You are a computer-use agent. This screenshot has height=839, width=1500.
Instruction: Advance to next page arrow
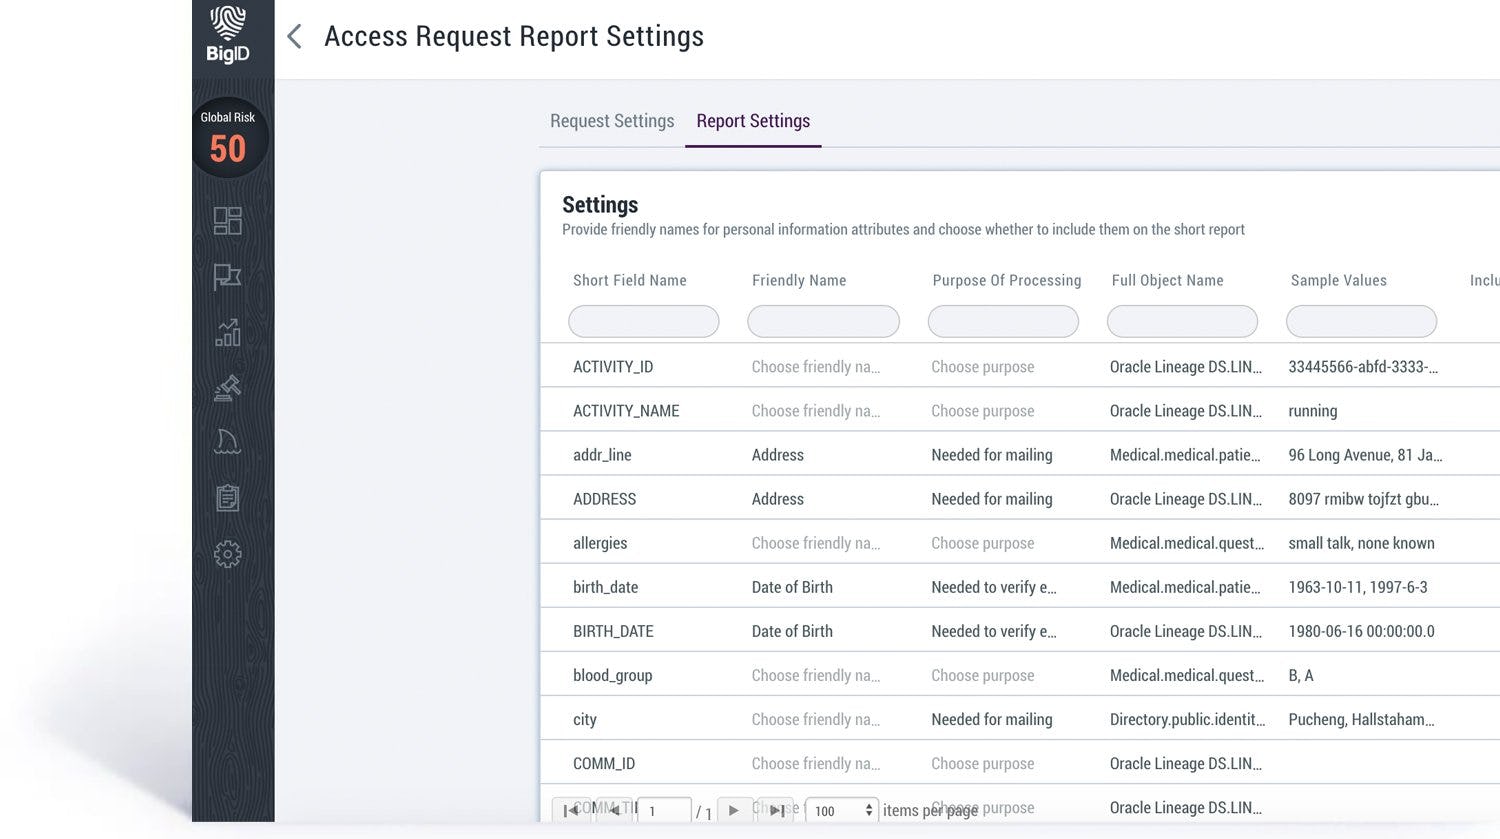point(735,810)
